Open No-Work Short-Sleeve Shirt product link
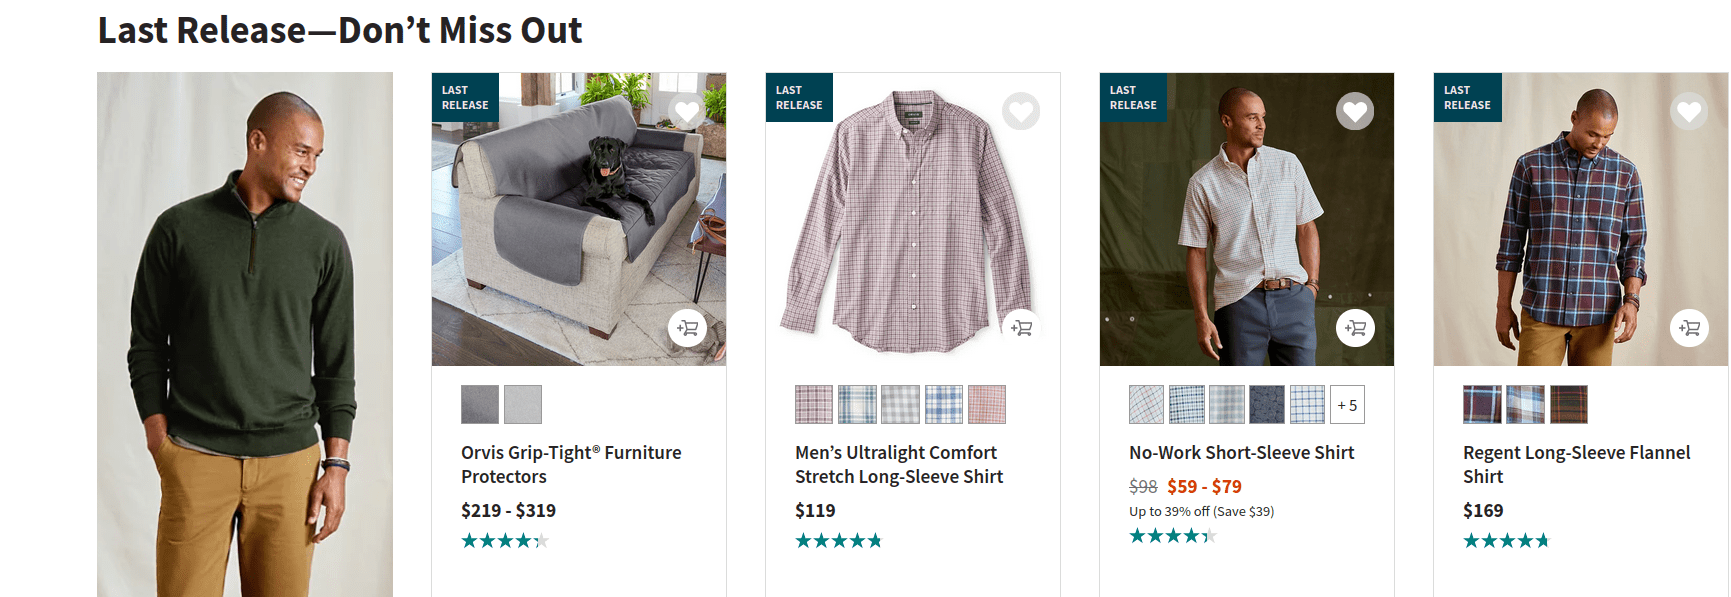This screenshot has width=1731, height=597. point(1241,453)
